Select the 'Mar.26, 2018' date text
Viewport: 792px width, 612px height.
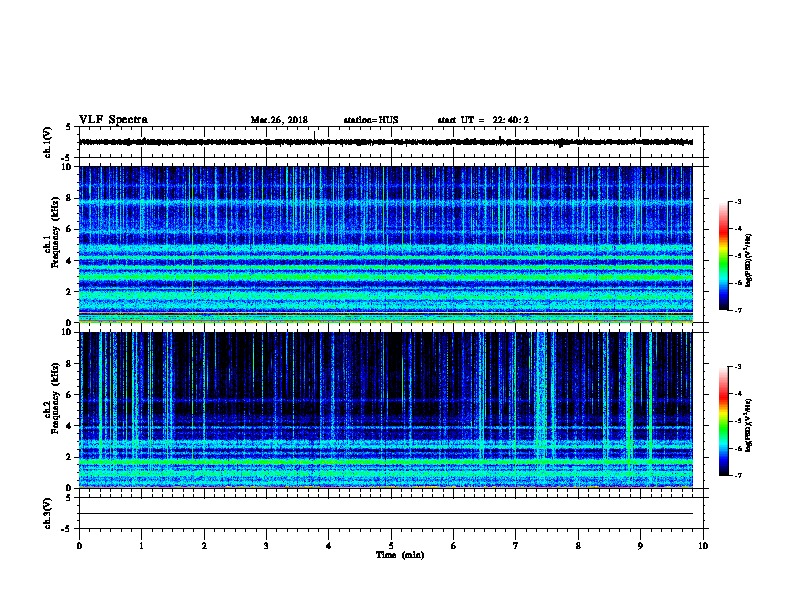tap(279, 120)
